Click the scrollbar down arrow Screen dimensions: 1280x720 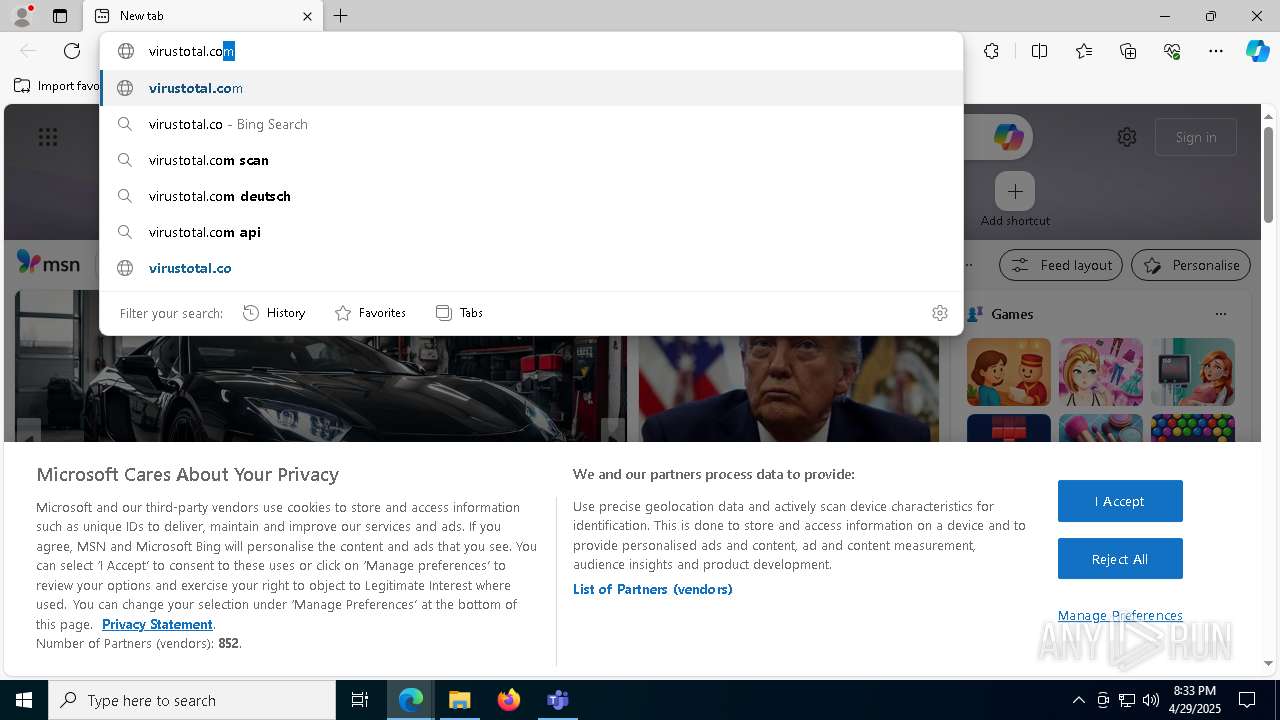[x=1268, y=663]
